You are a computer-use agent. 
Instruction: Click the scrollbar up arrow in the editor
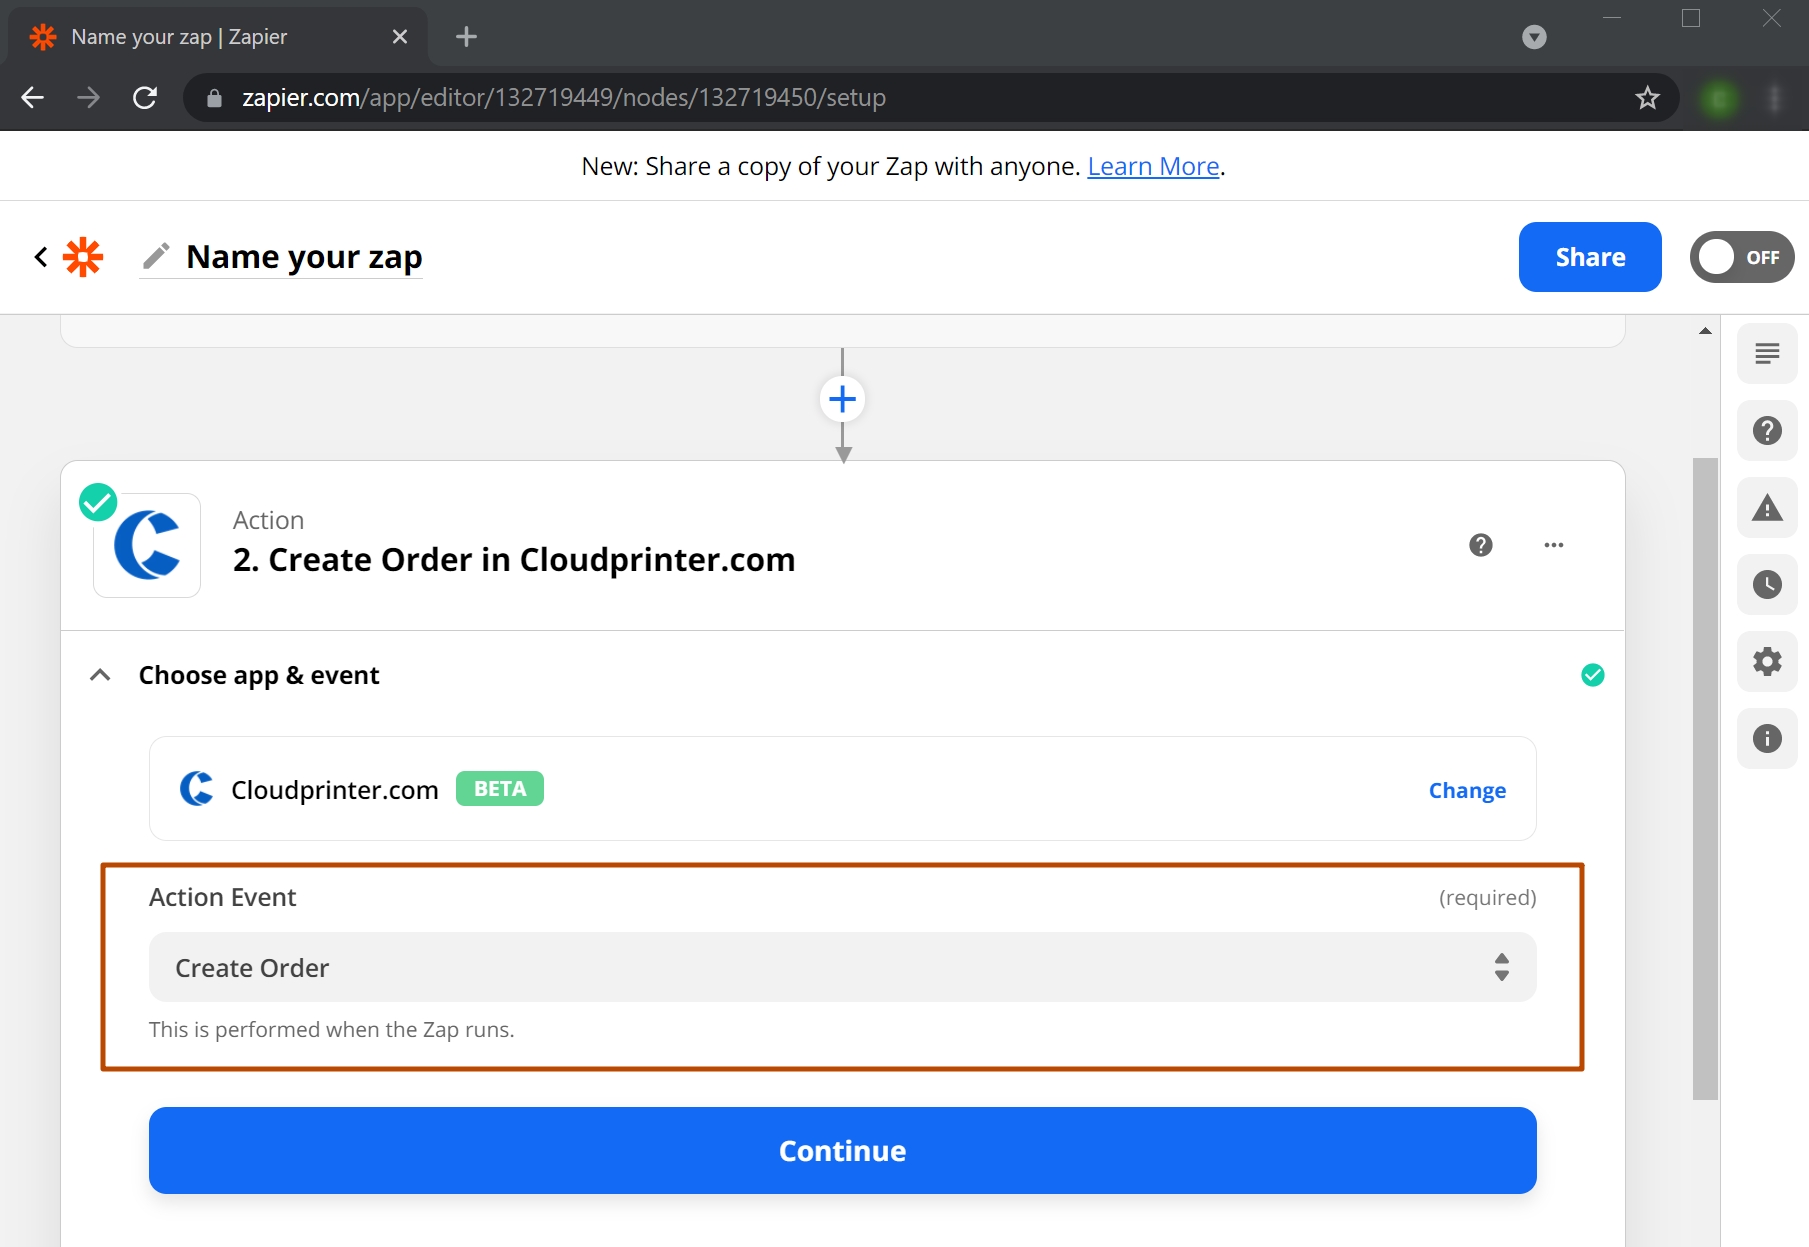tap(1705, 331)
